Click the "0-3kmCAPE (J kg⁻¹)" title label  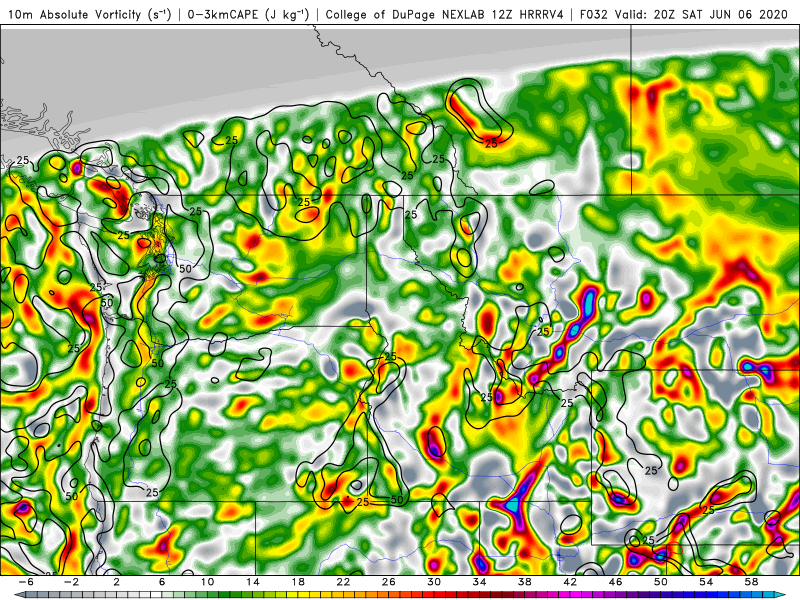tap(248, 15)
